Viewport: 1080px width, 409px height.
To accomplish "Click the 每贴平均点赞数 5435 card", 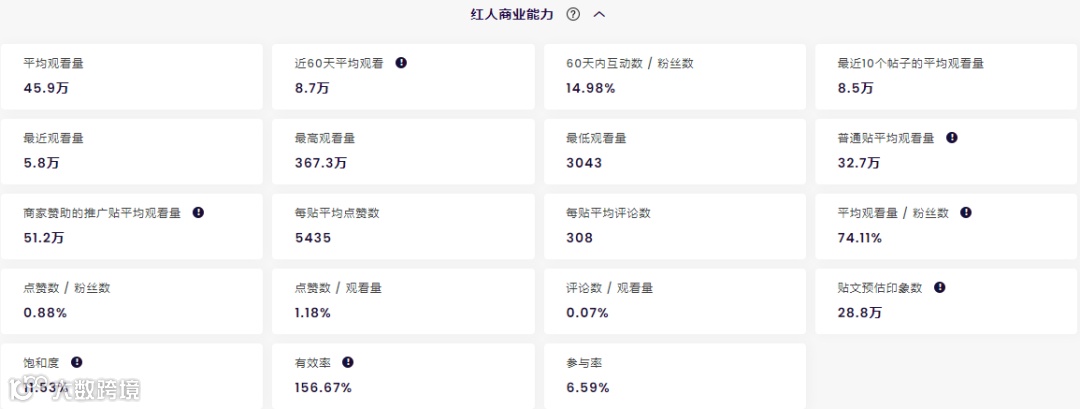I will pos(403,226).
